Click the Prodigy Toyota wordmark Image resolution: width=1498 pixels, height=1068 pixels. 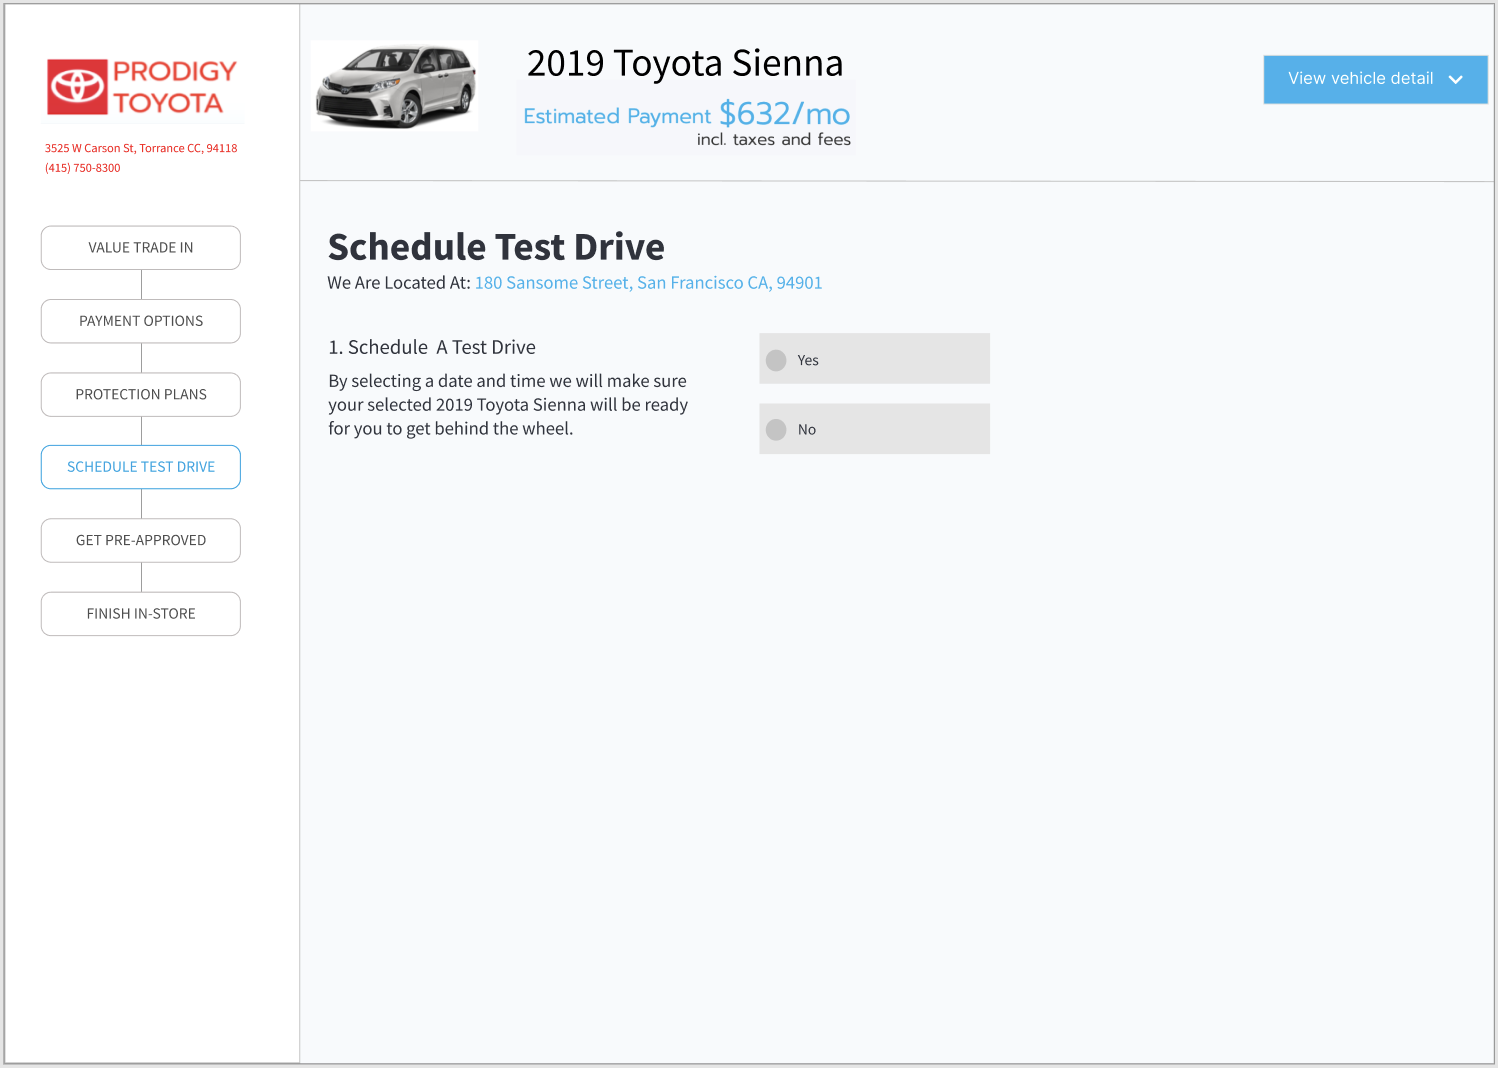click(174, 87)
